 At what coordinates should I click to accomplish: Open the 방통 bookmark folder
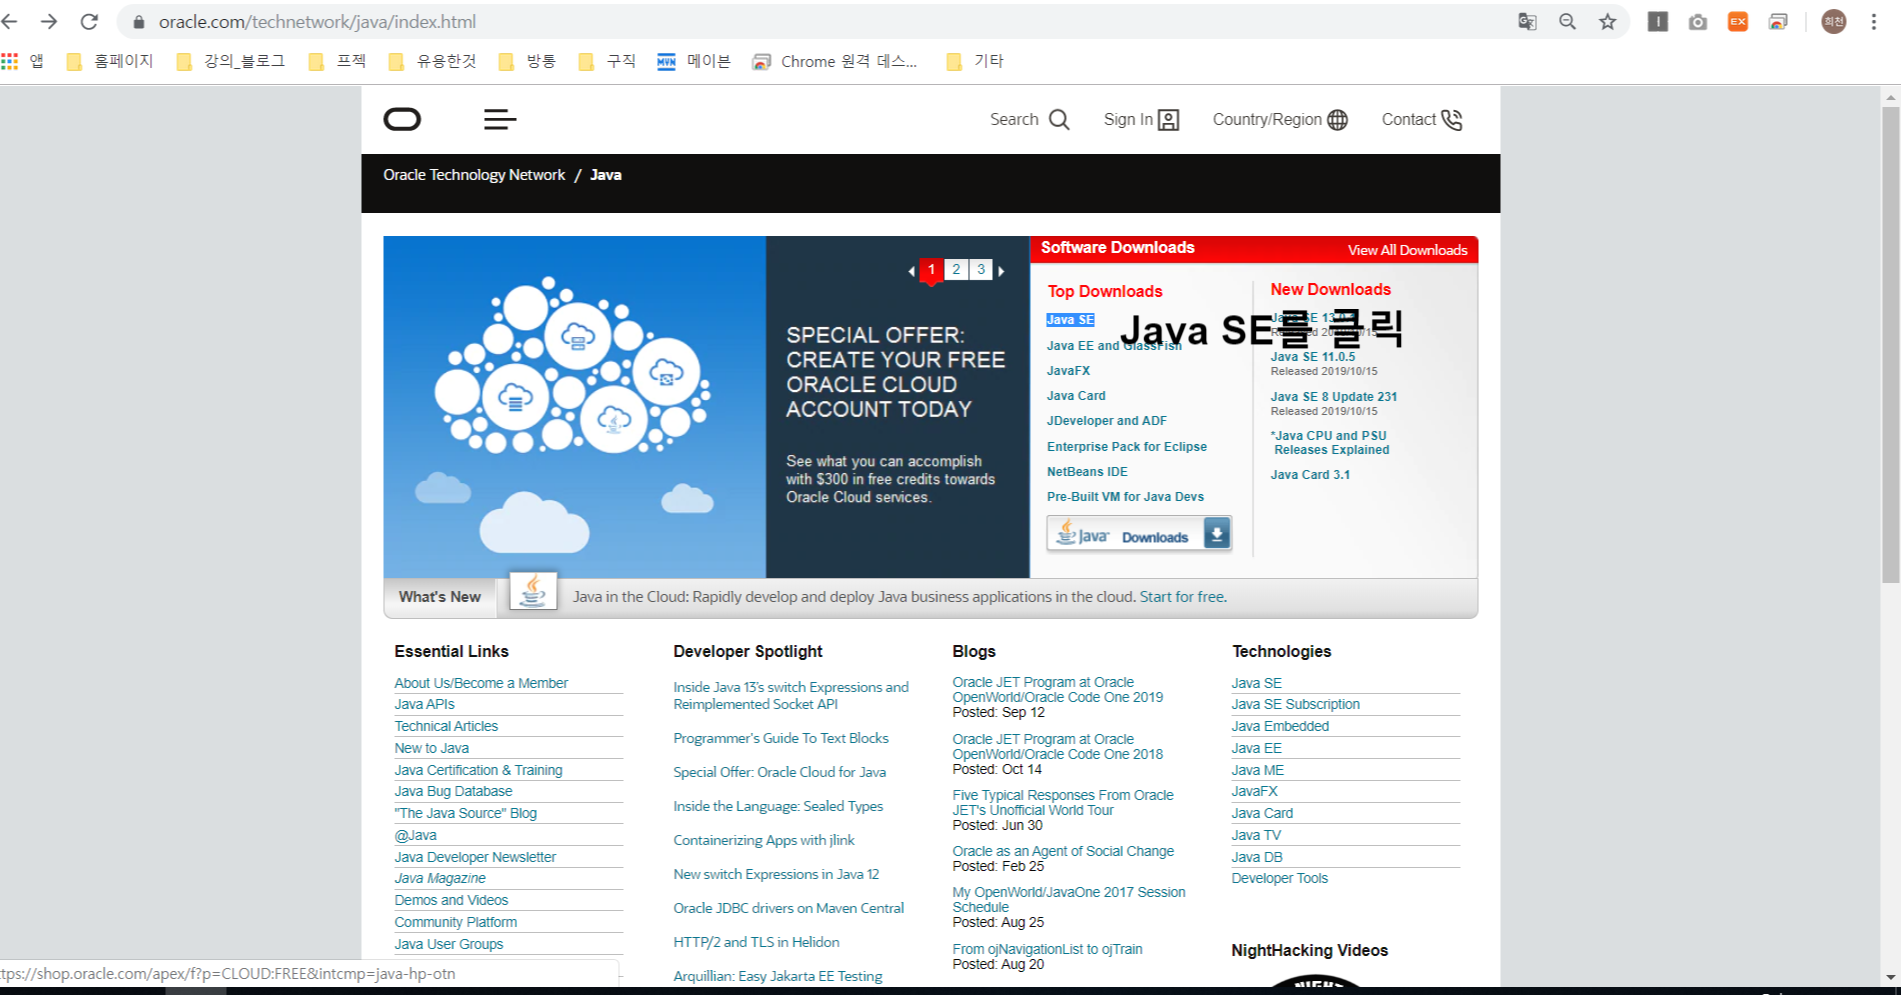pos(528,61)
